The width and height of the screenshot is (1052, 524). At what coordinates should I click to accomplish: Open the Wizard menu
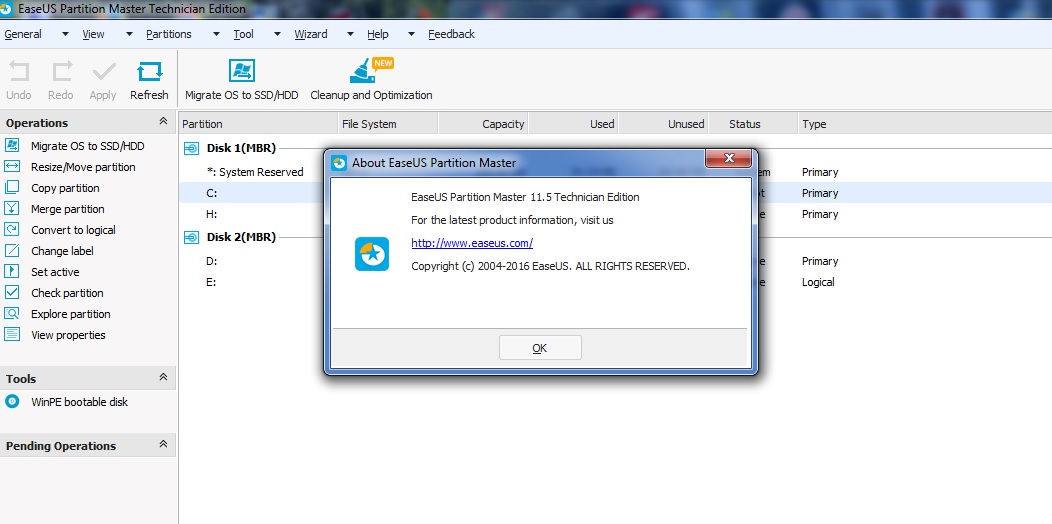(x=311, y=34)
